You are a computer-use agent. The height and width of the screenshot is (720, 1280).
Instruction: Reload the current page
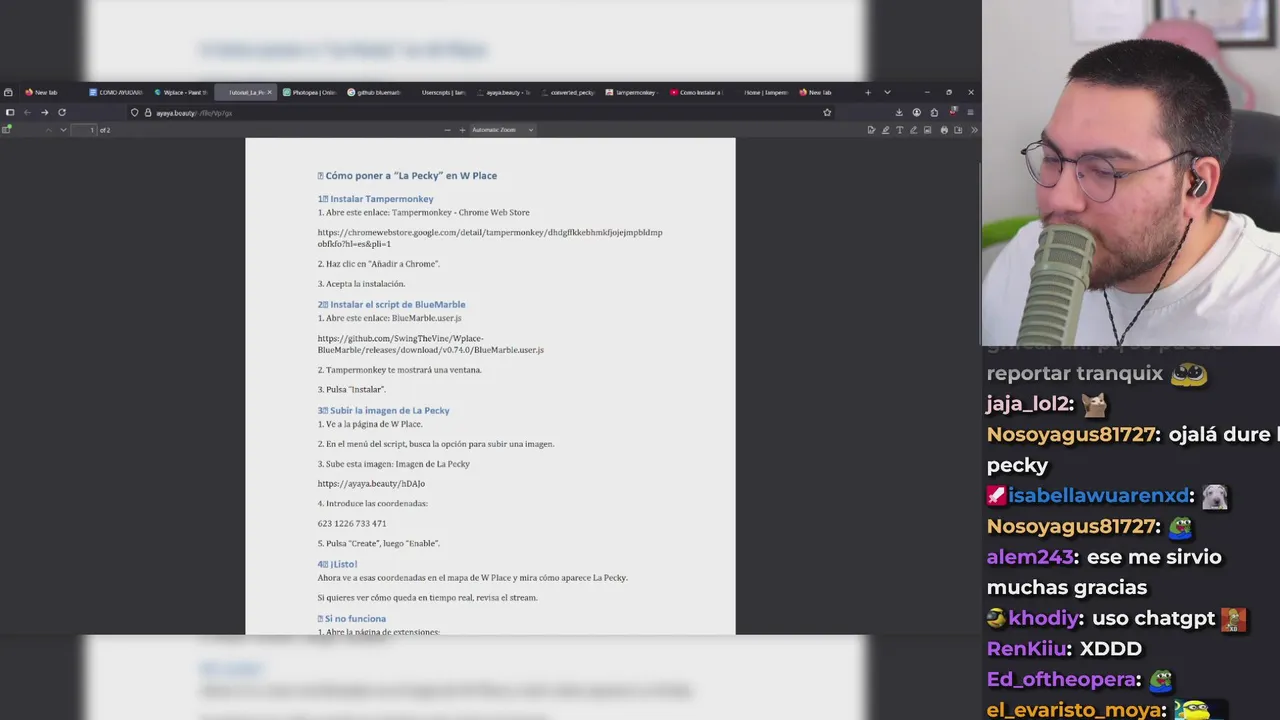tap(62, 112)
